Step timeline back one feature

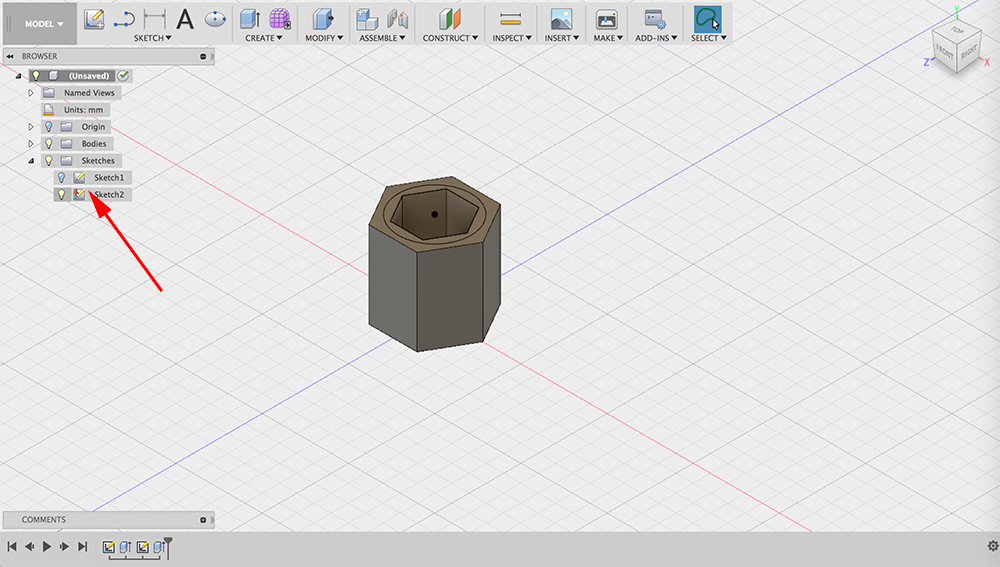29,546
